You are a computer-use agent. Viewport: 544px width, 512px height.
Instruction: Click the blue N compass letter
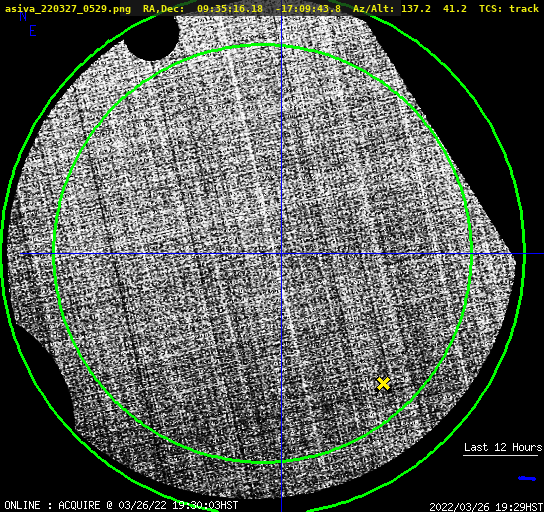pyautogui.click(x=23, y=16)
